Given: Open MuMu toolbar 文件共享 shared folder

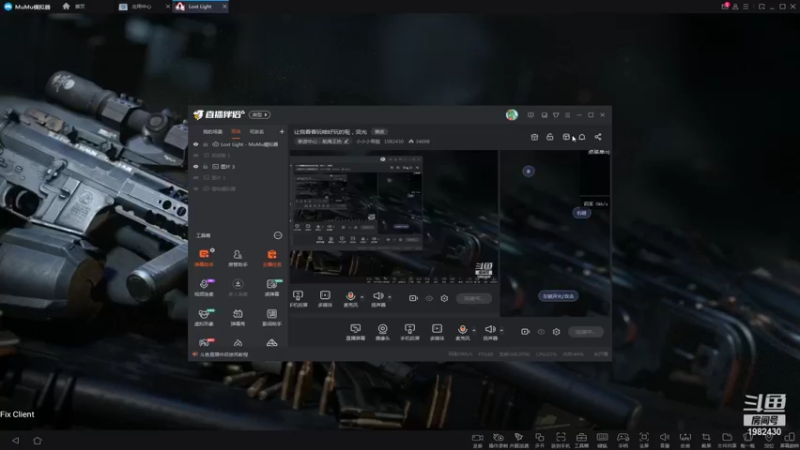Looking at the screenshot, I should click(x=727, y=440).
